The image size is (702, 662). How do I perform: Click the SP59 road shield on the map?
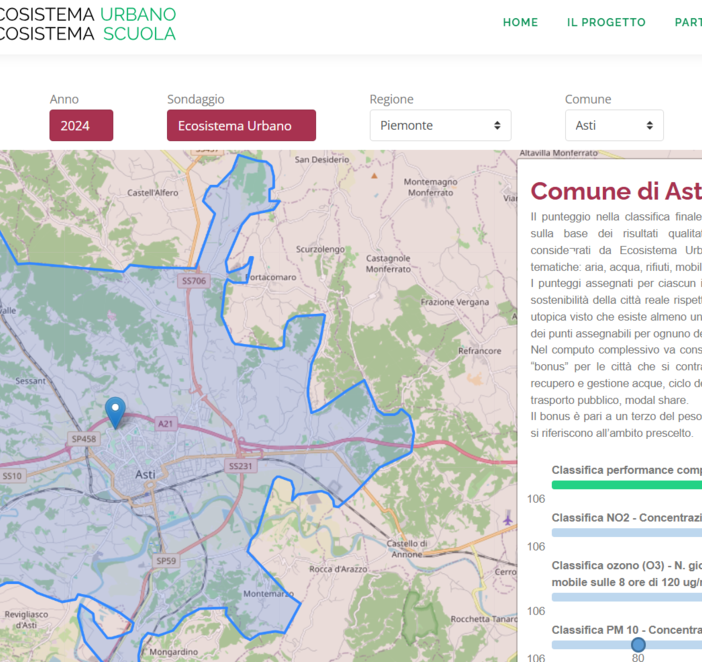click(166, 561)
